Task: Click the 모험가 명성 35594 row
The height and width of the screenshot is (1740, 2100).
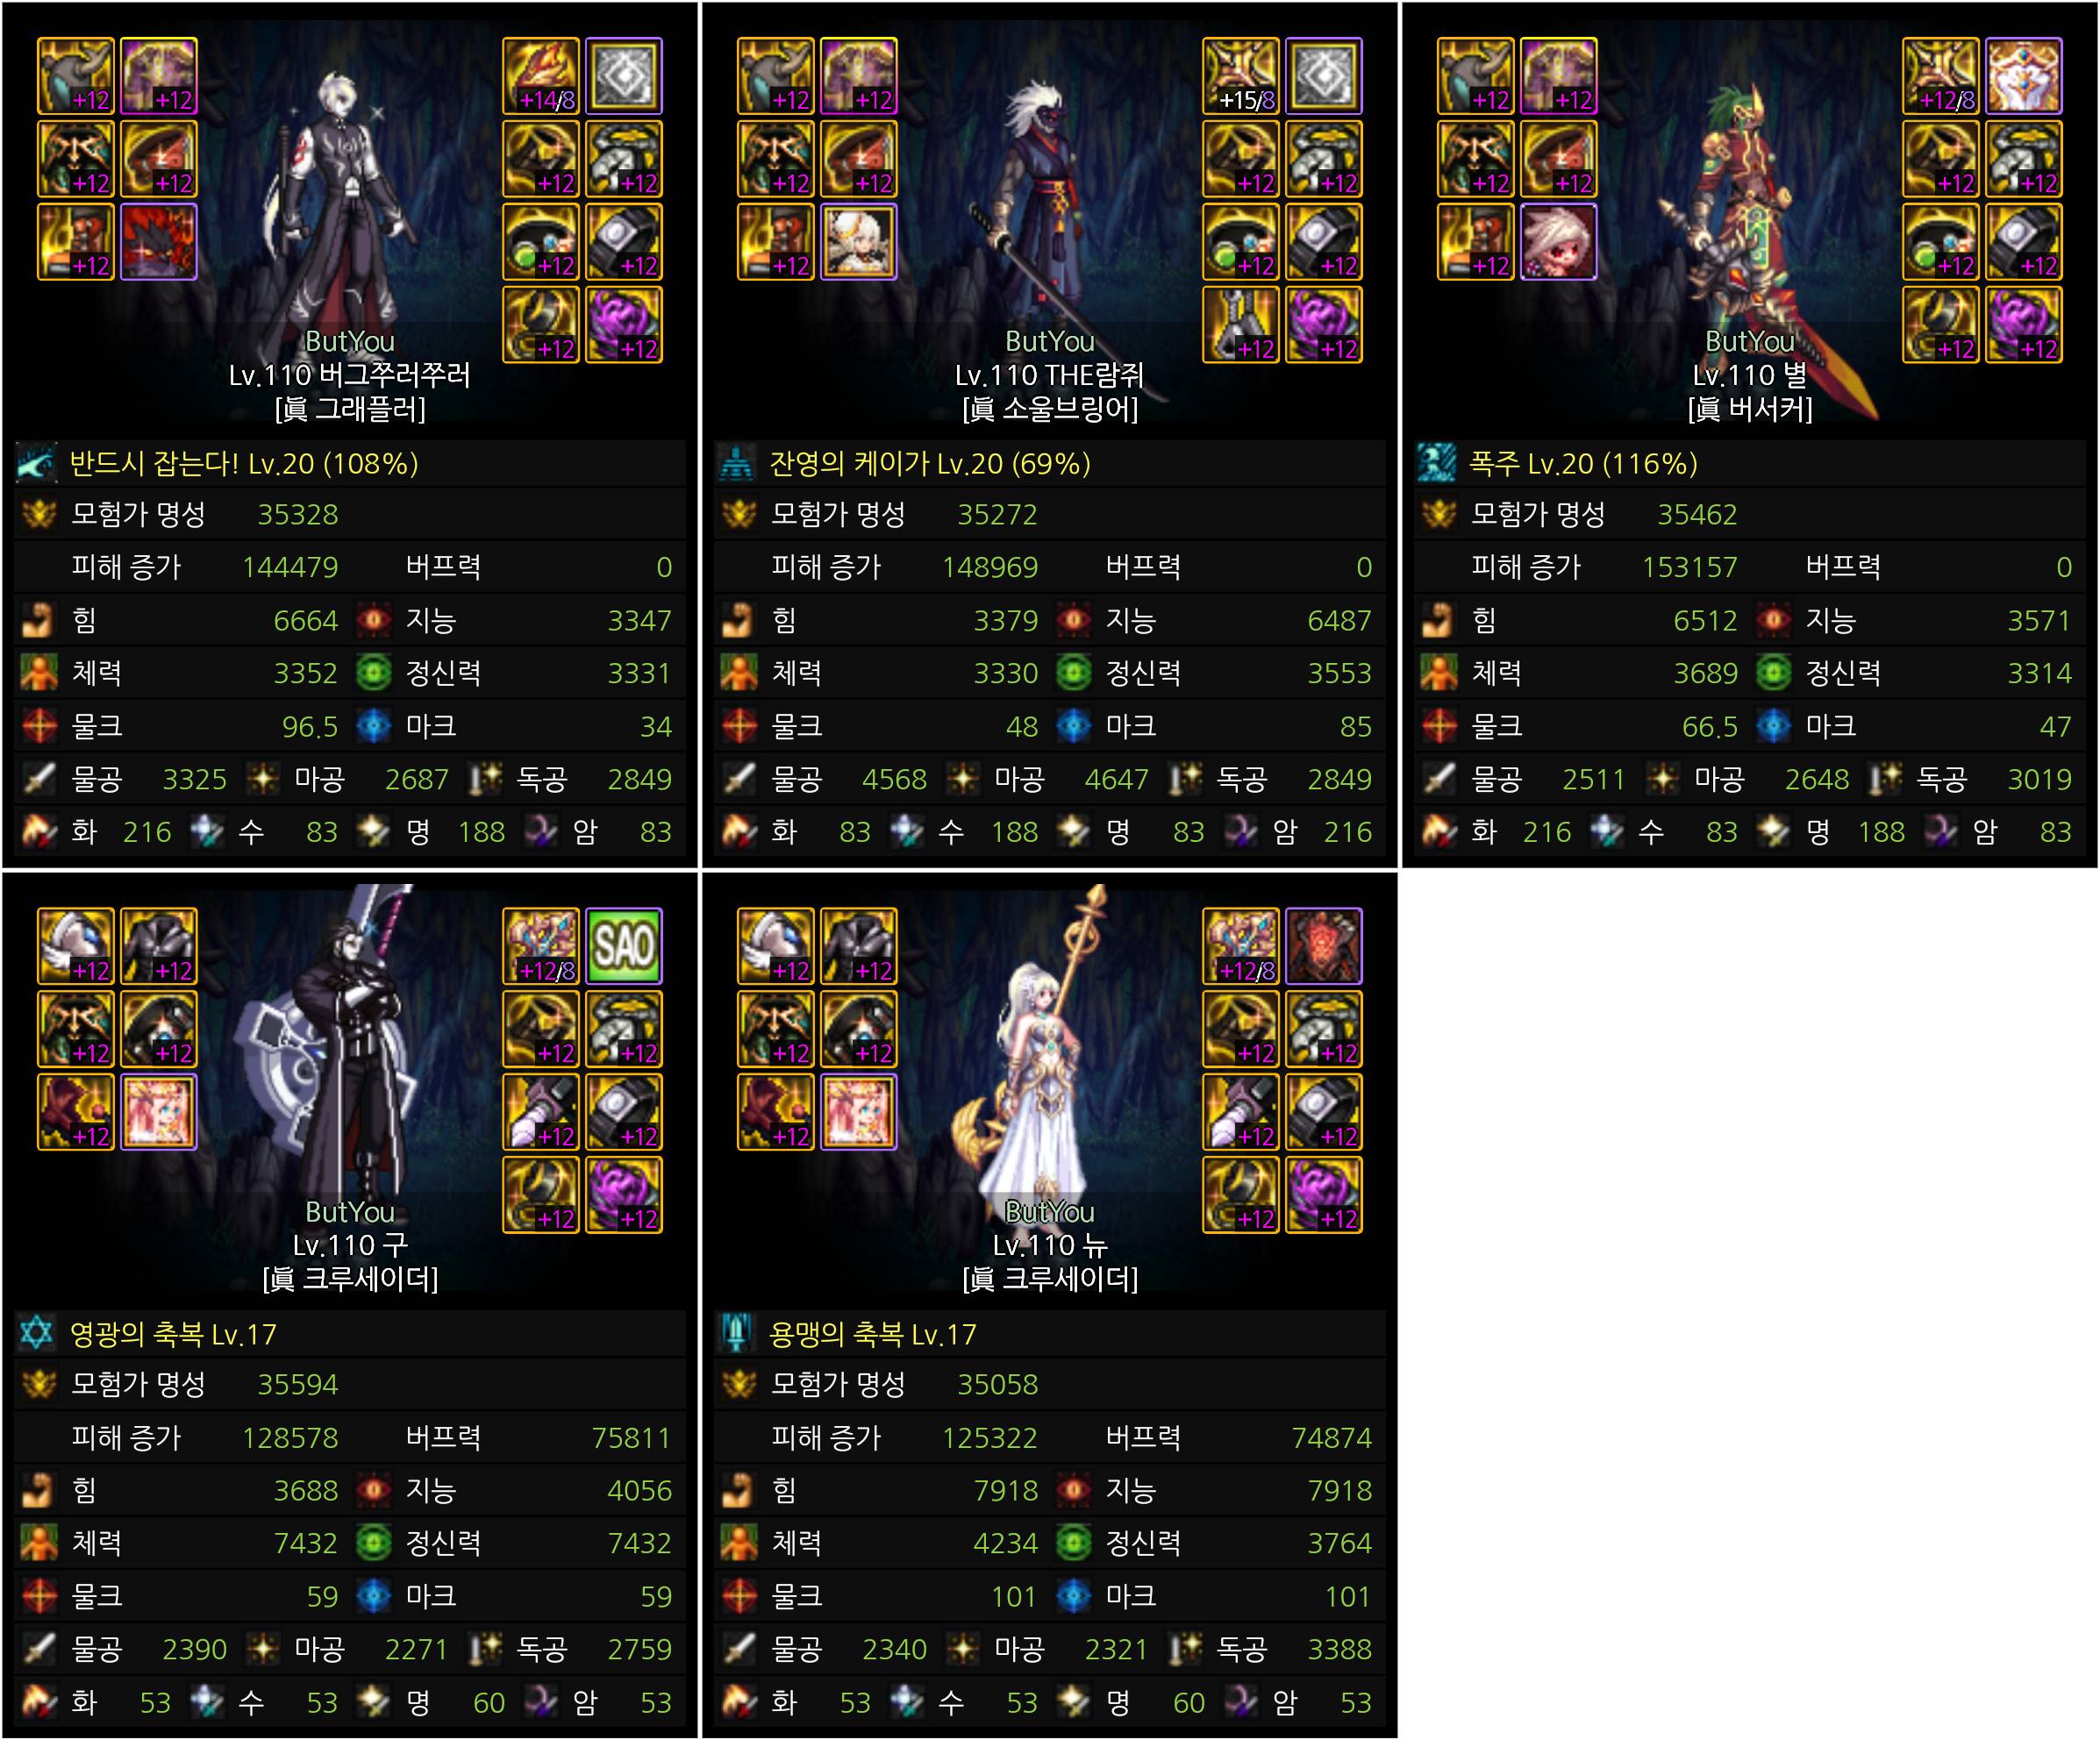Action: (350, 1385)
